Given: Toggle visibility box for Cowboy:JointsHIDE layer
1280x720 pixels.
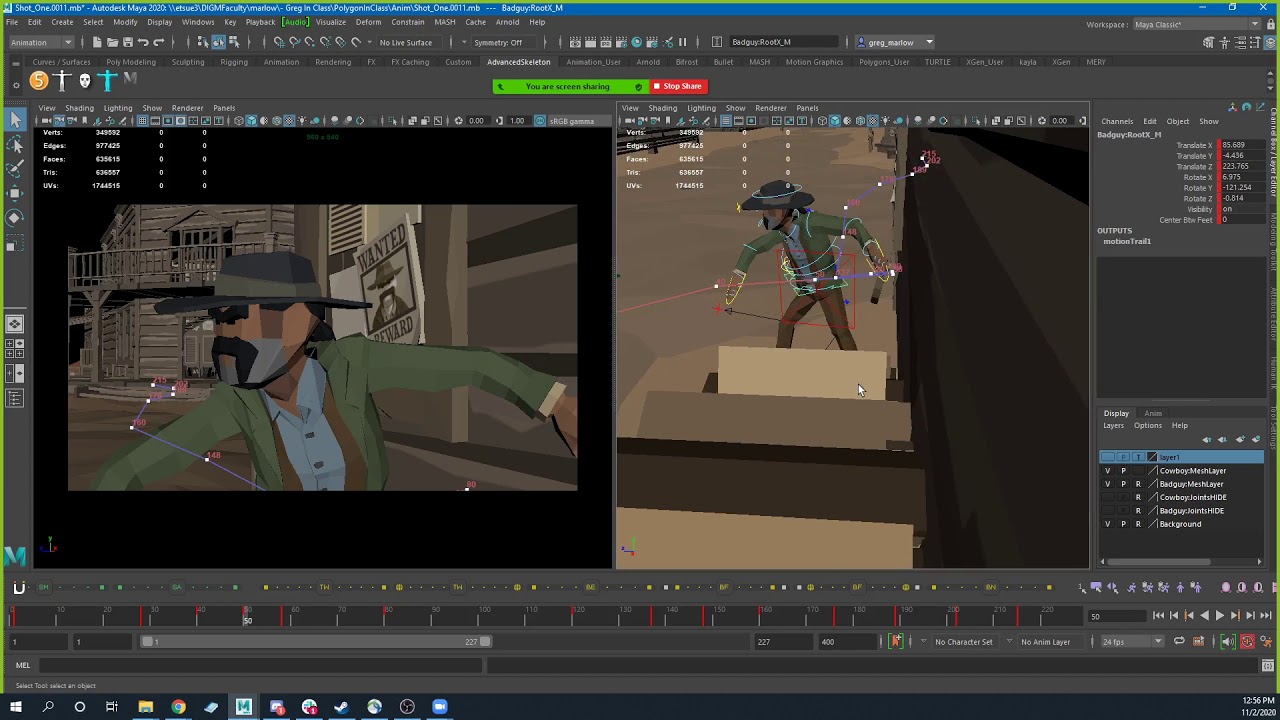Looking at the screenshot, I should [x=1107, y=497].
